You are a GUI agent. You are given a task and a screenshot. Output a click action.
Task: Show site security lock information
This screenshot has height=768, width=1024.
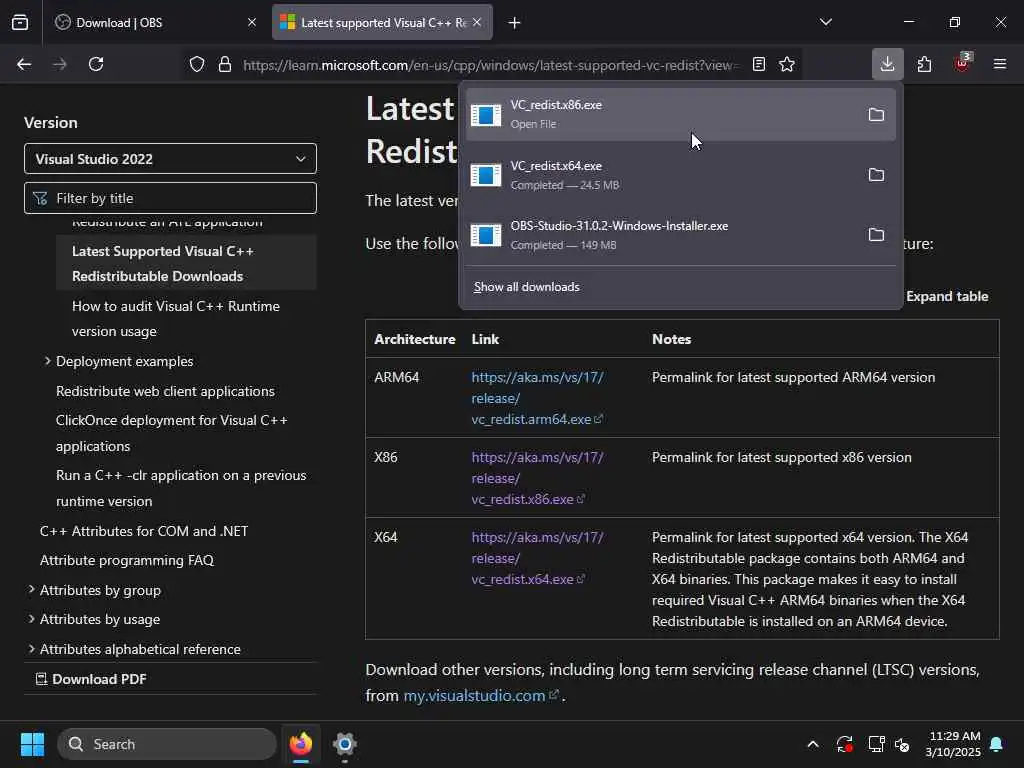(x=225, y=64)
